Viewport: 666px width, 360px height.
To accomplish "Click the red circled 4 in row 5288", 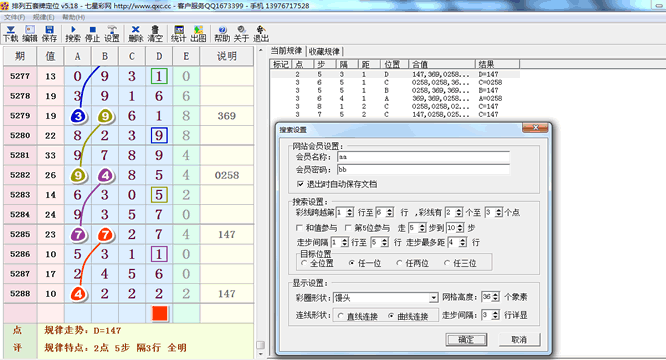I will [78, 293].
